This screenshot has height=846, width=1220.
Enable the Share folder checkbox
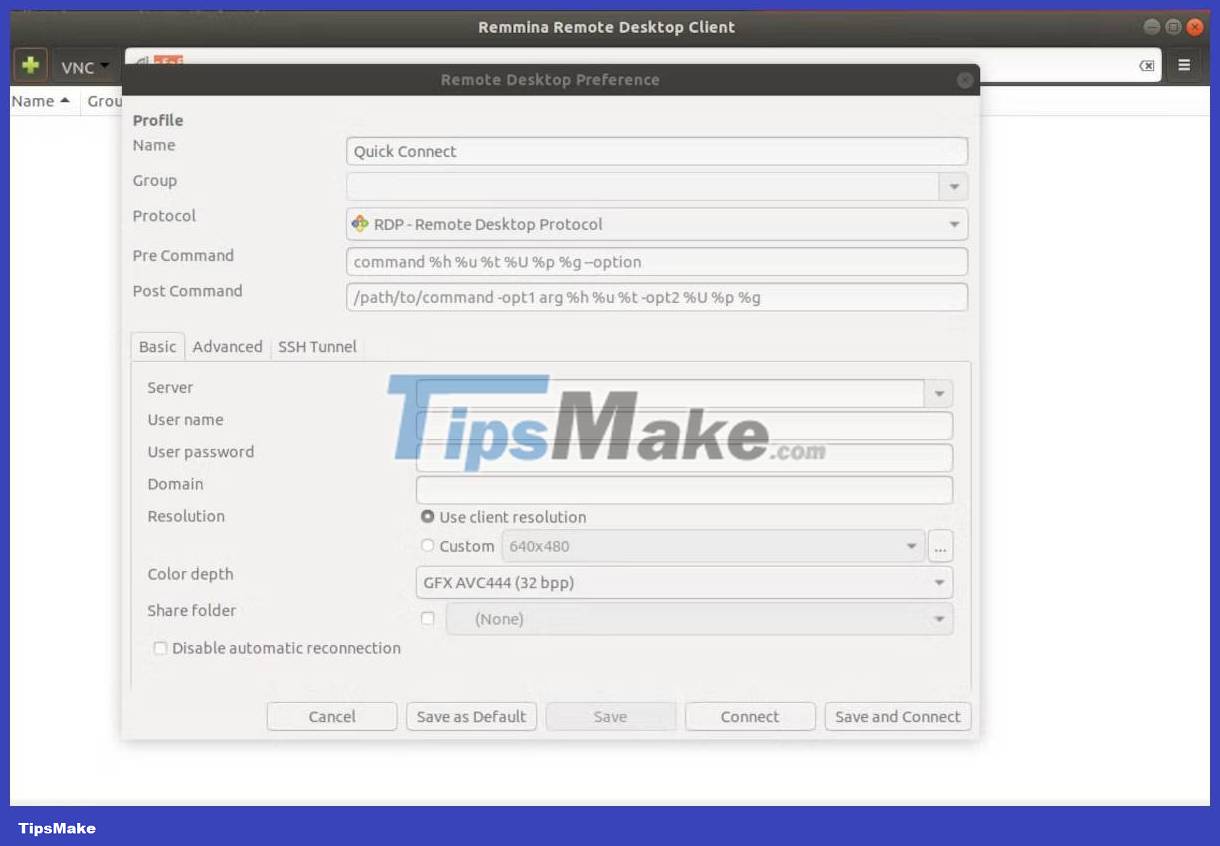click(x=428, y=619)
